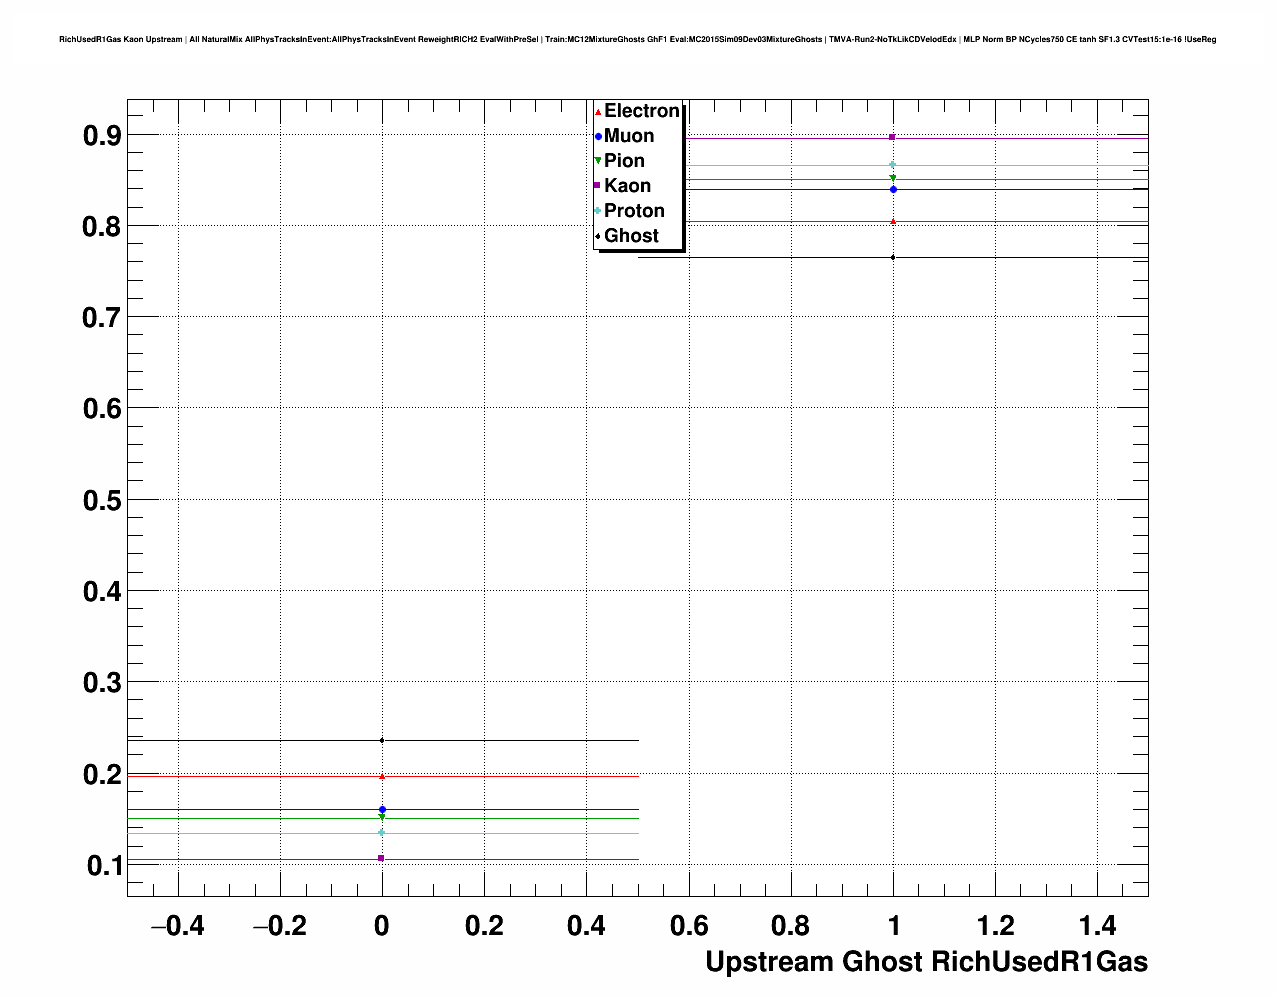Click the blue Muon circle marker in legend
Image resolution: width=1276 pixels, height=996 pixels.
[x=598, y=136]
